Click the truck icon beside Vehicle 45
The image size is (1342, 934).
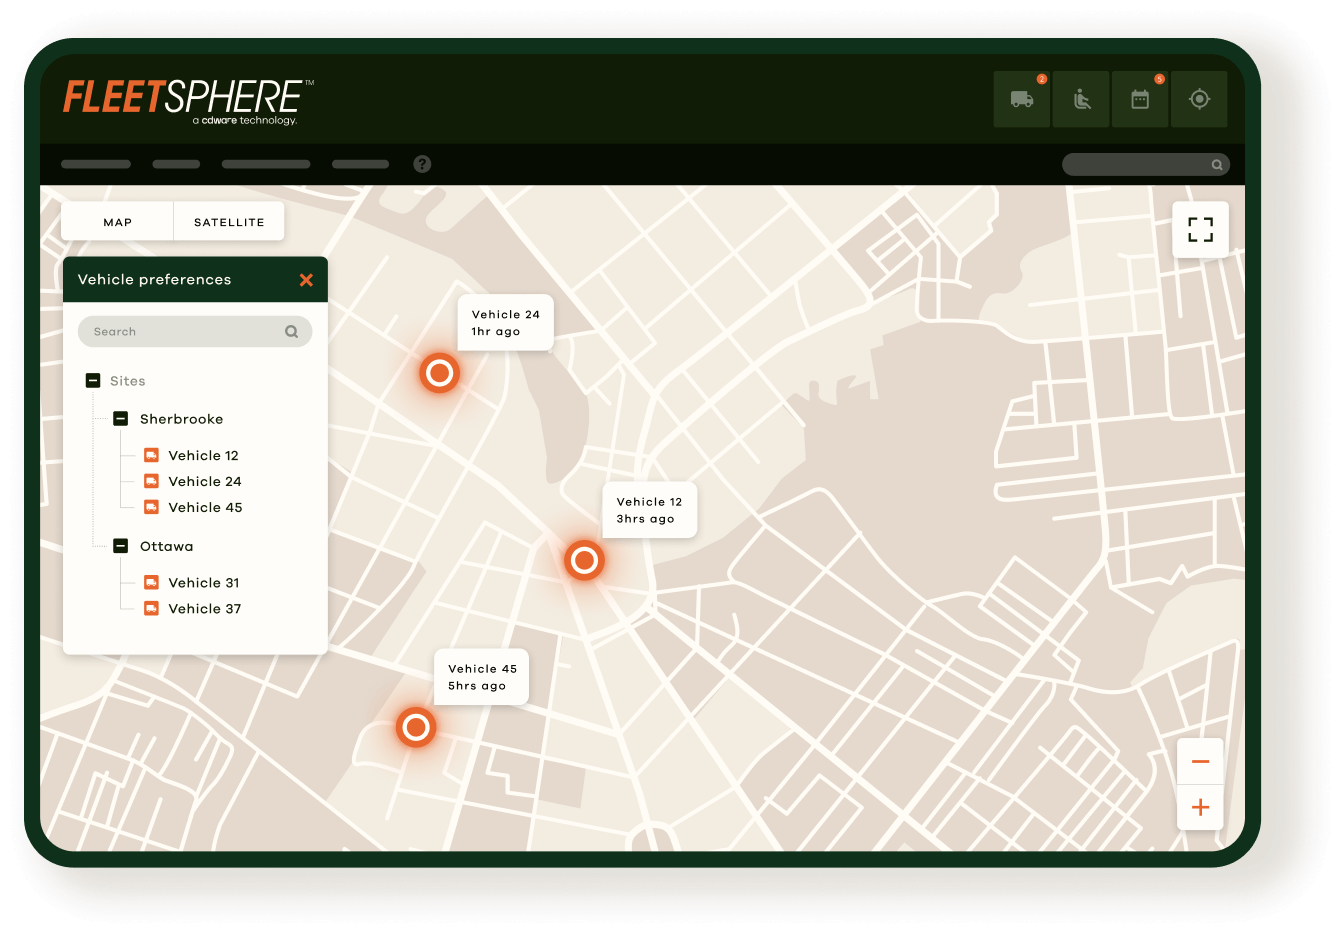pos(151,507)
